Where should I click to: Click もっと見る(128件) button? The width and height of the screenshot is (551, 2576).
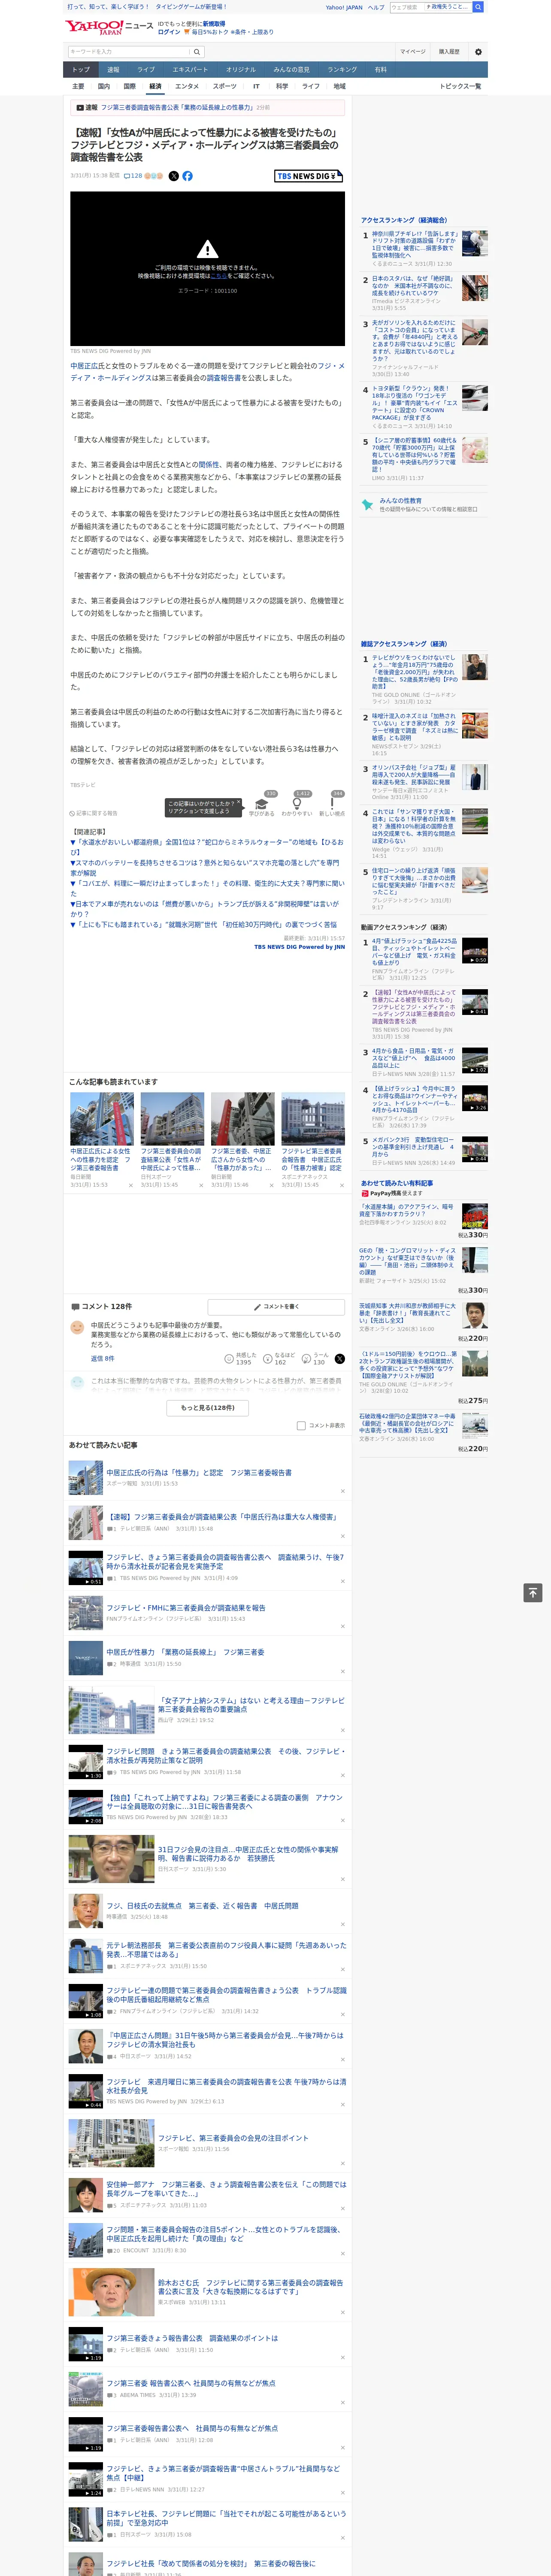[208, 1408]
